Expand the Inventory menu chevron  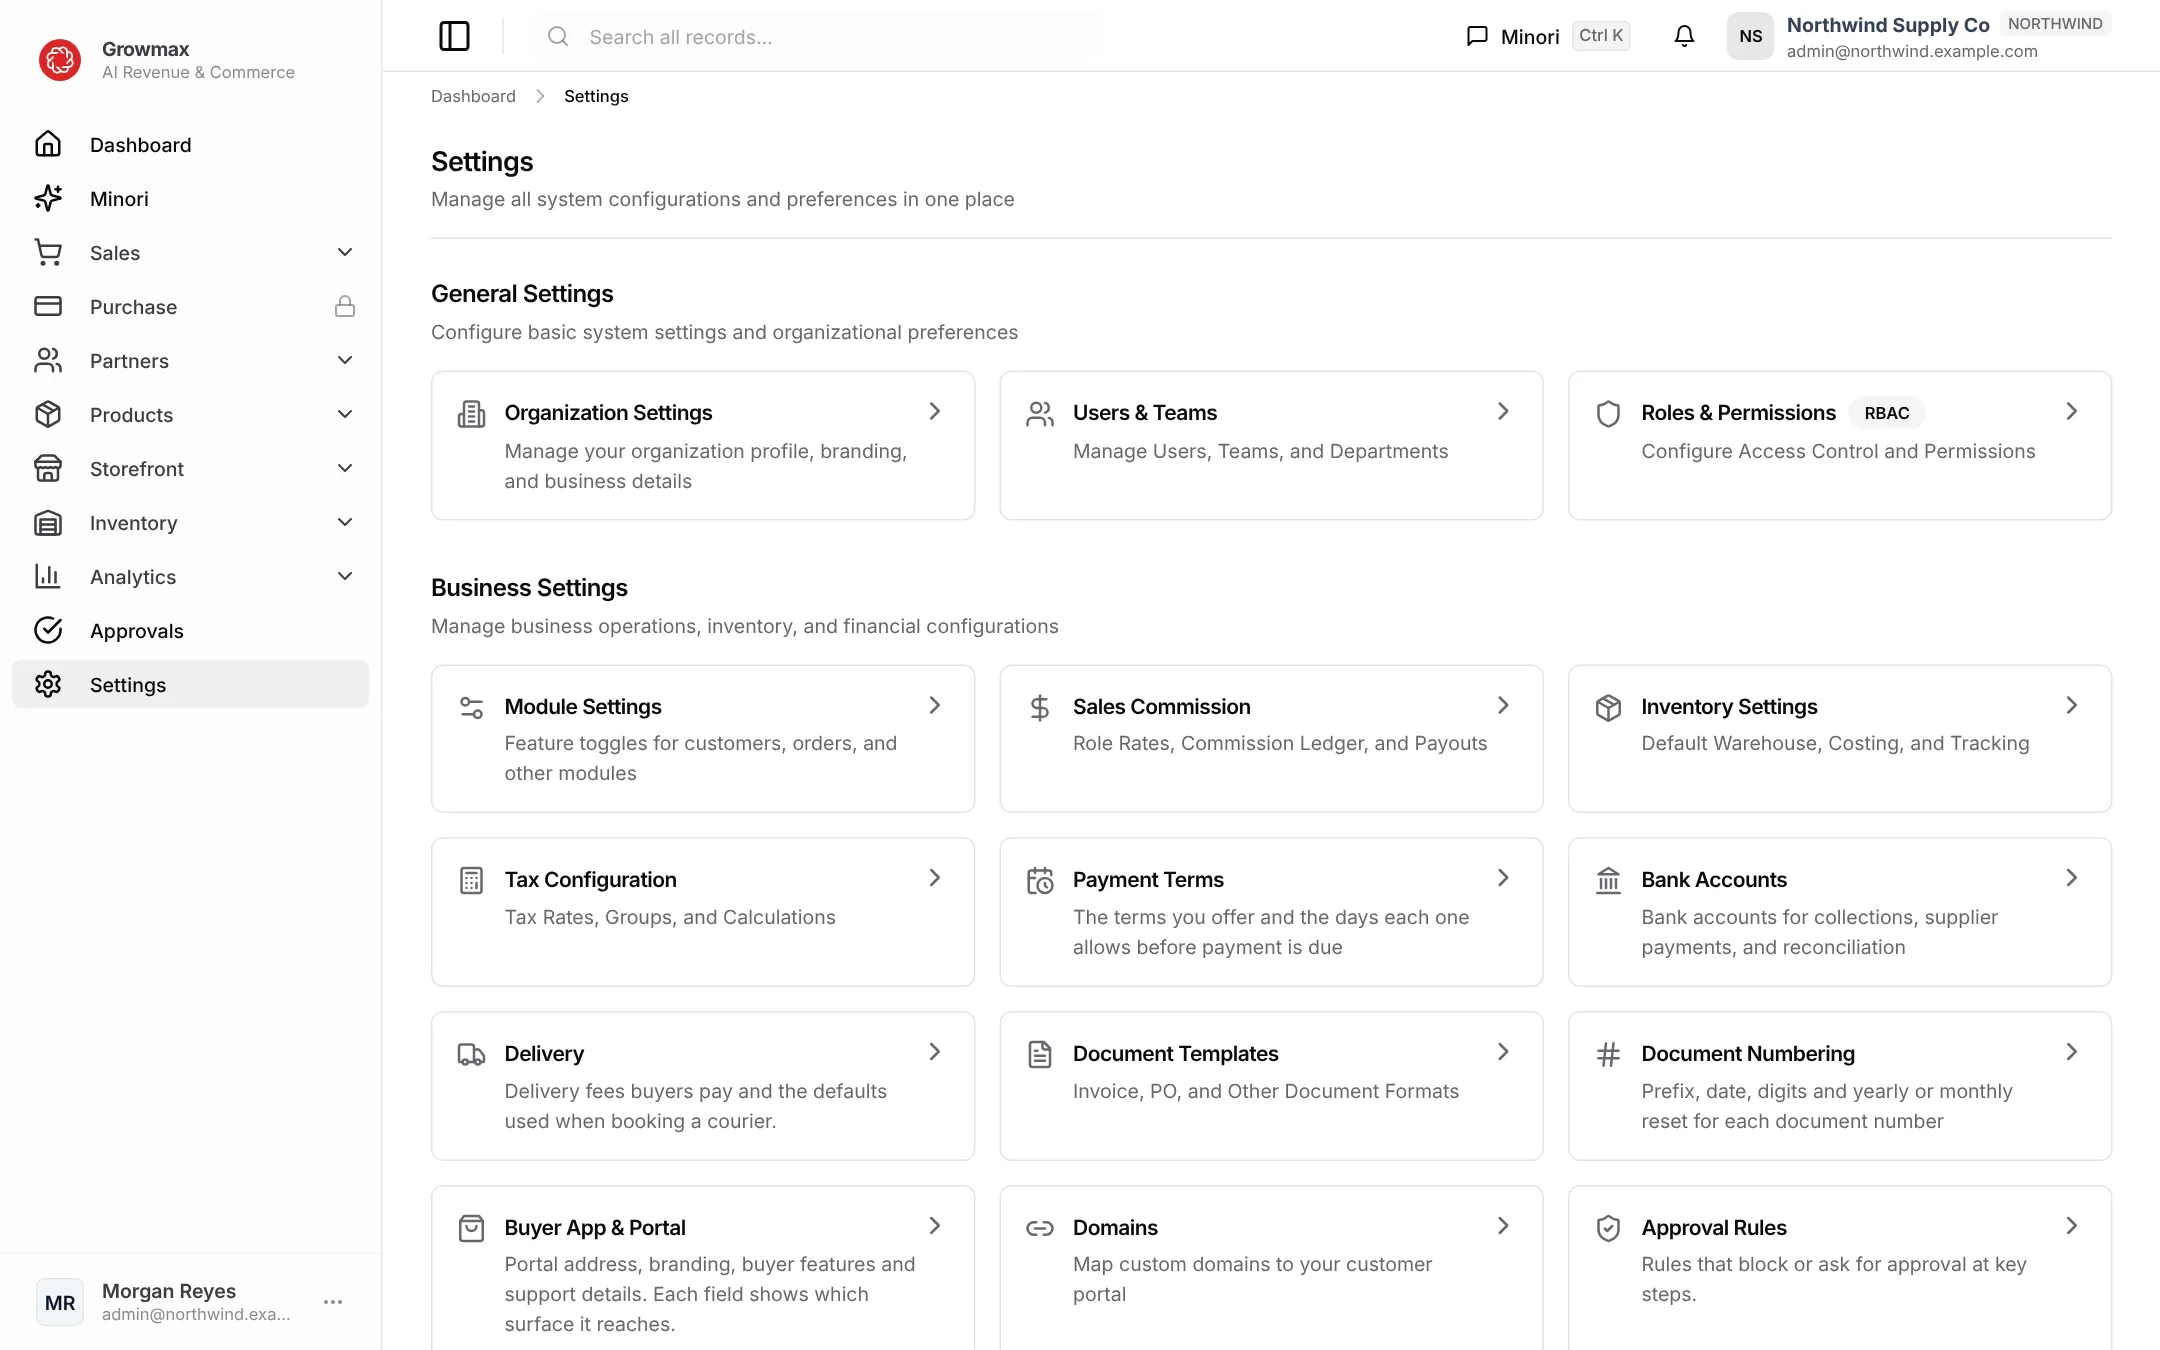(345, 522)
